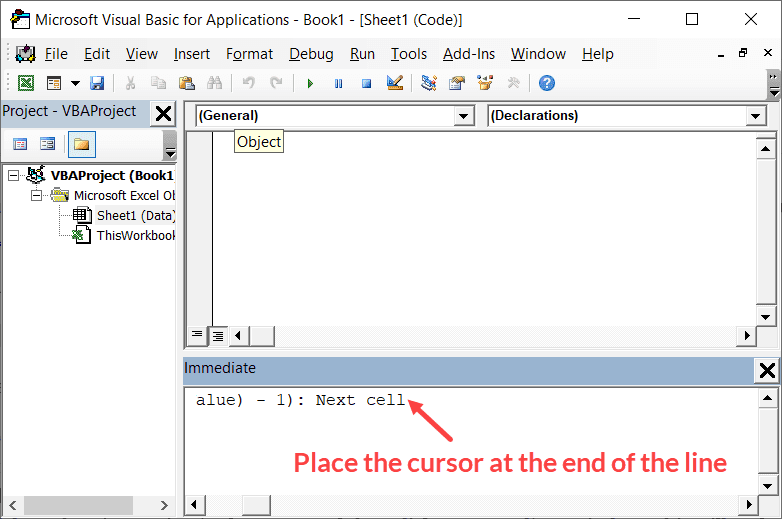Viewport: 782px width, 519px height.
Task: Minimize the inner code window
Action: [721, 54]
